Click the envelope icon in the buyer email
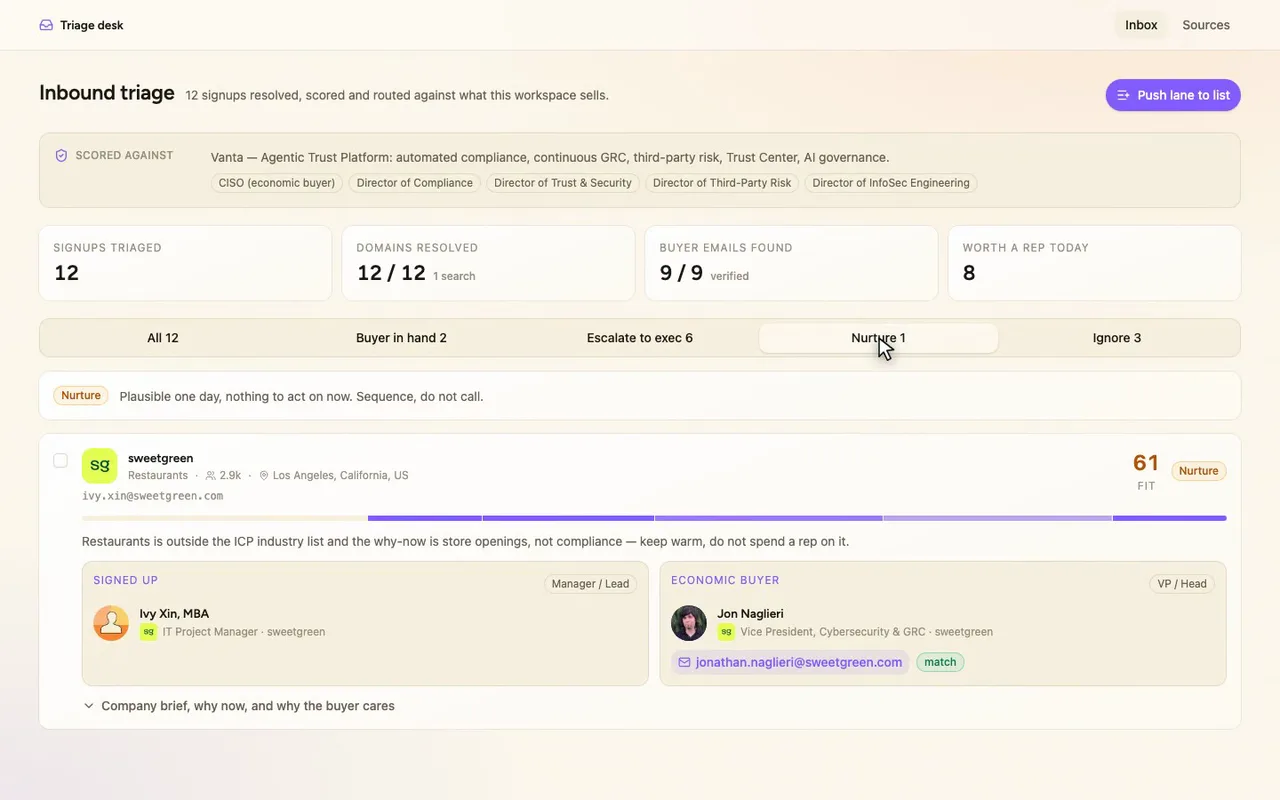The image size is (1280, 800). 685,662
